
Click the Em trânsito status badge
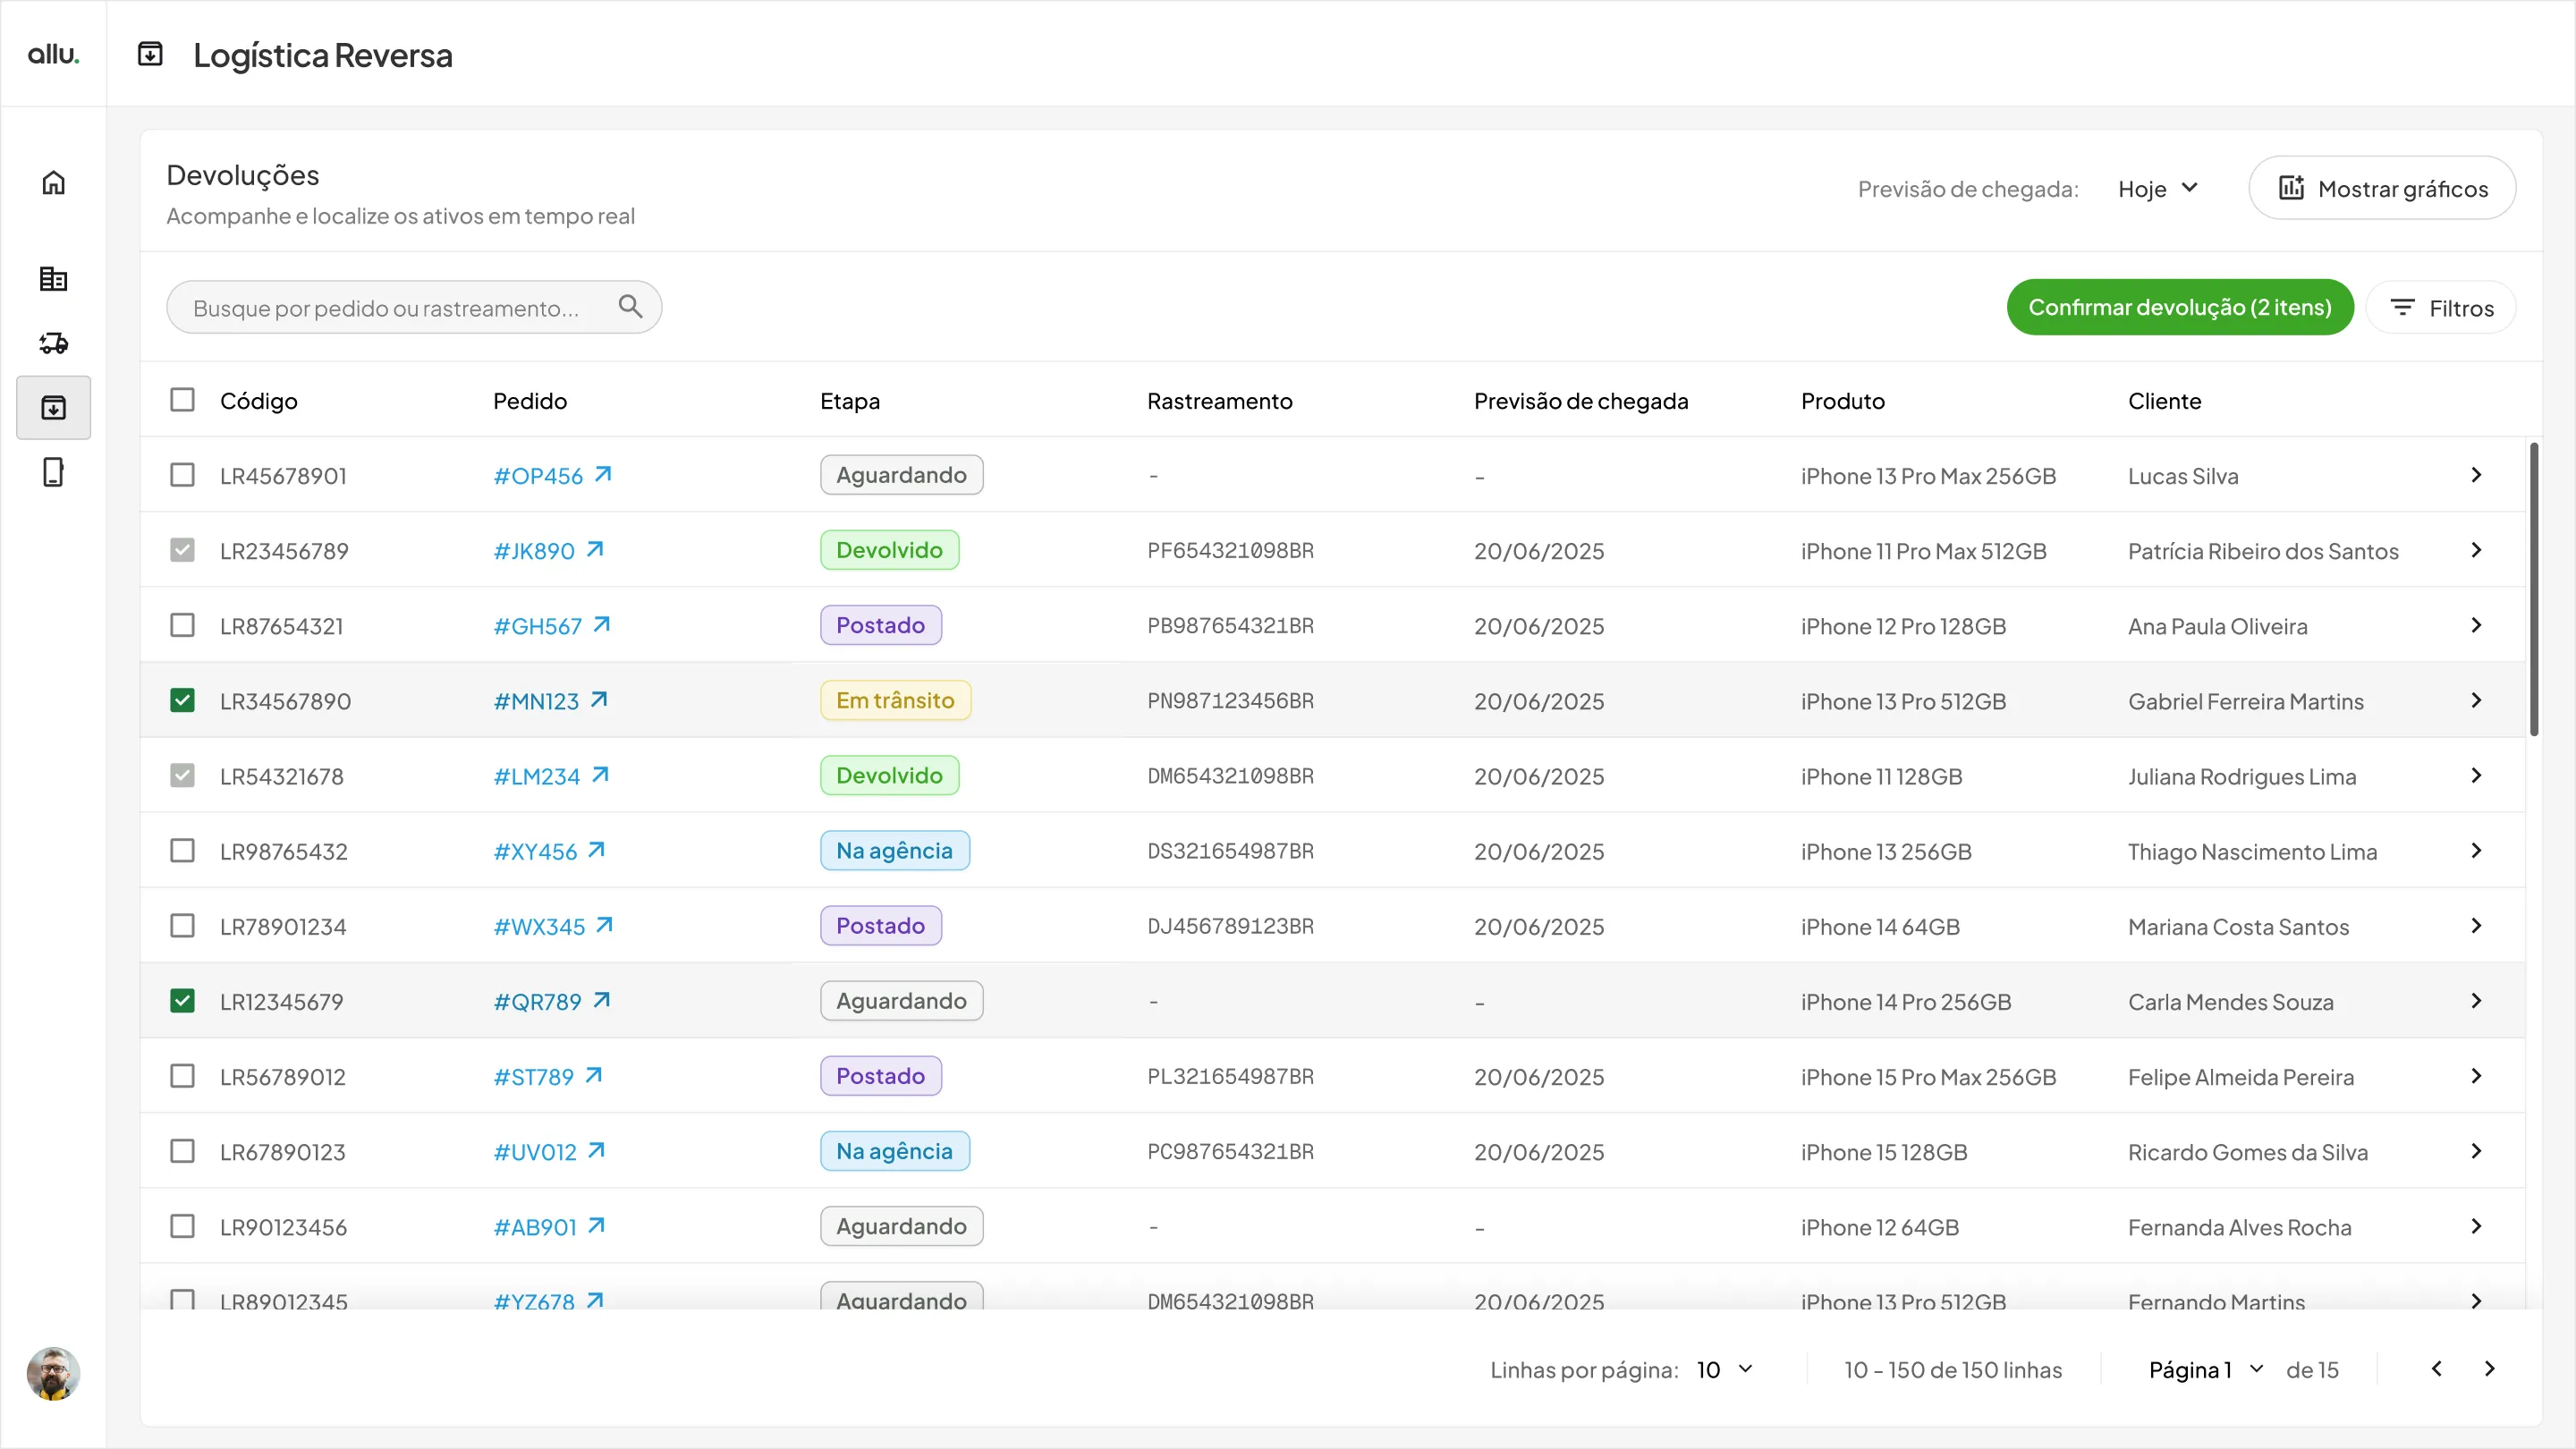[895, 700]
